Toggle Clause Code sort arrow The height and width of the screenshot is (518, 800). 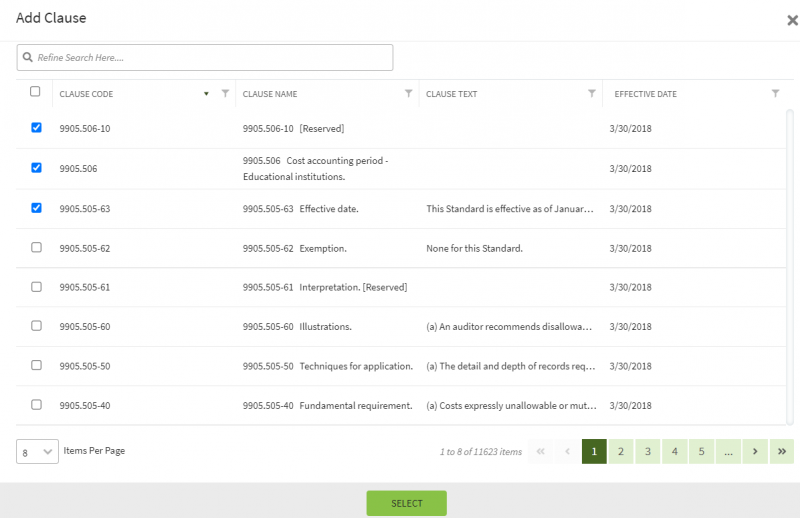point(206,94)
